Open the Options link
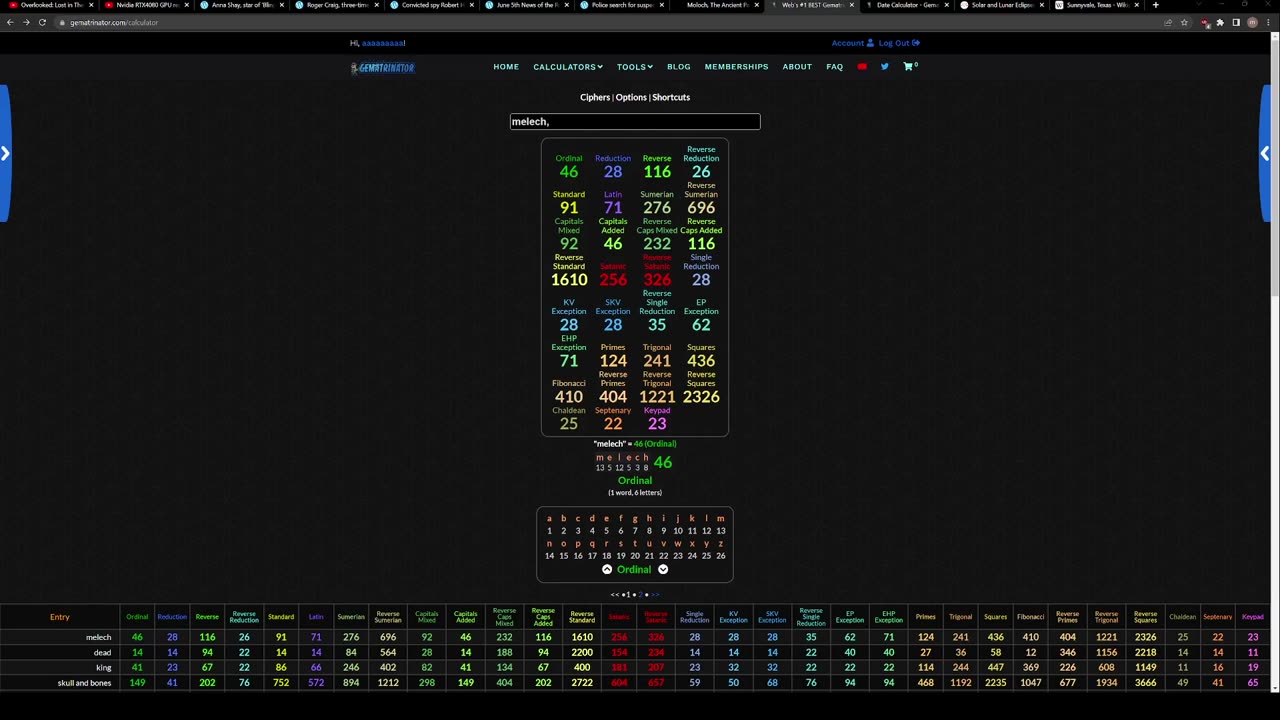The image size is (1280, 720). click(x=631, y=97)
